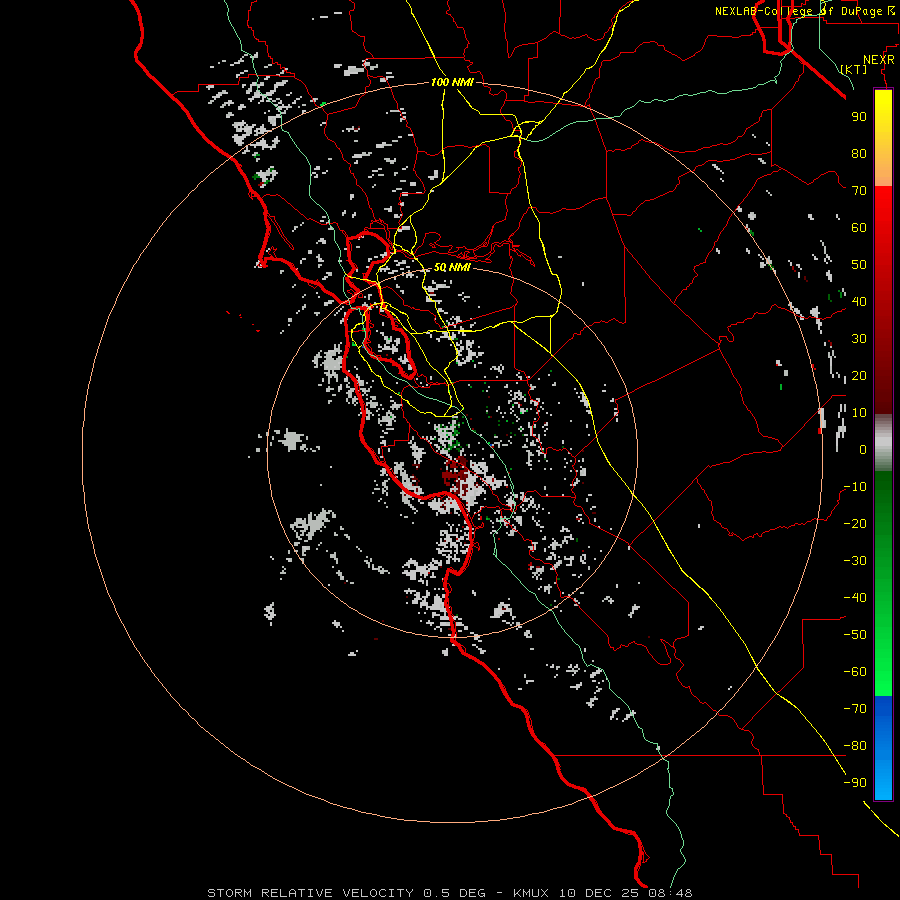Click the "10 DEC 25" date in the caption
Screen dimensions: 900x900
[600, 893]
